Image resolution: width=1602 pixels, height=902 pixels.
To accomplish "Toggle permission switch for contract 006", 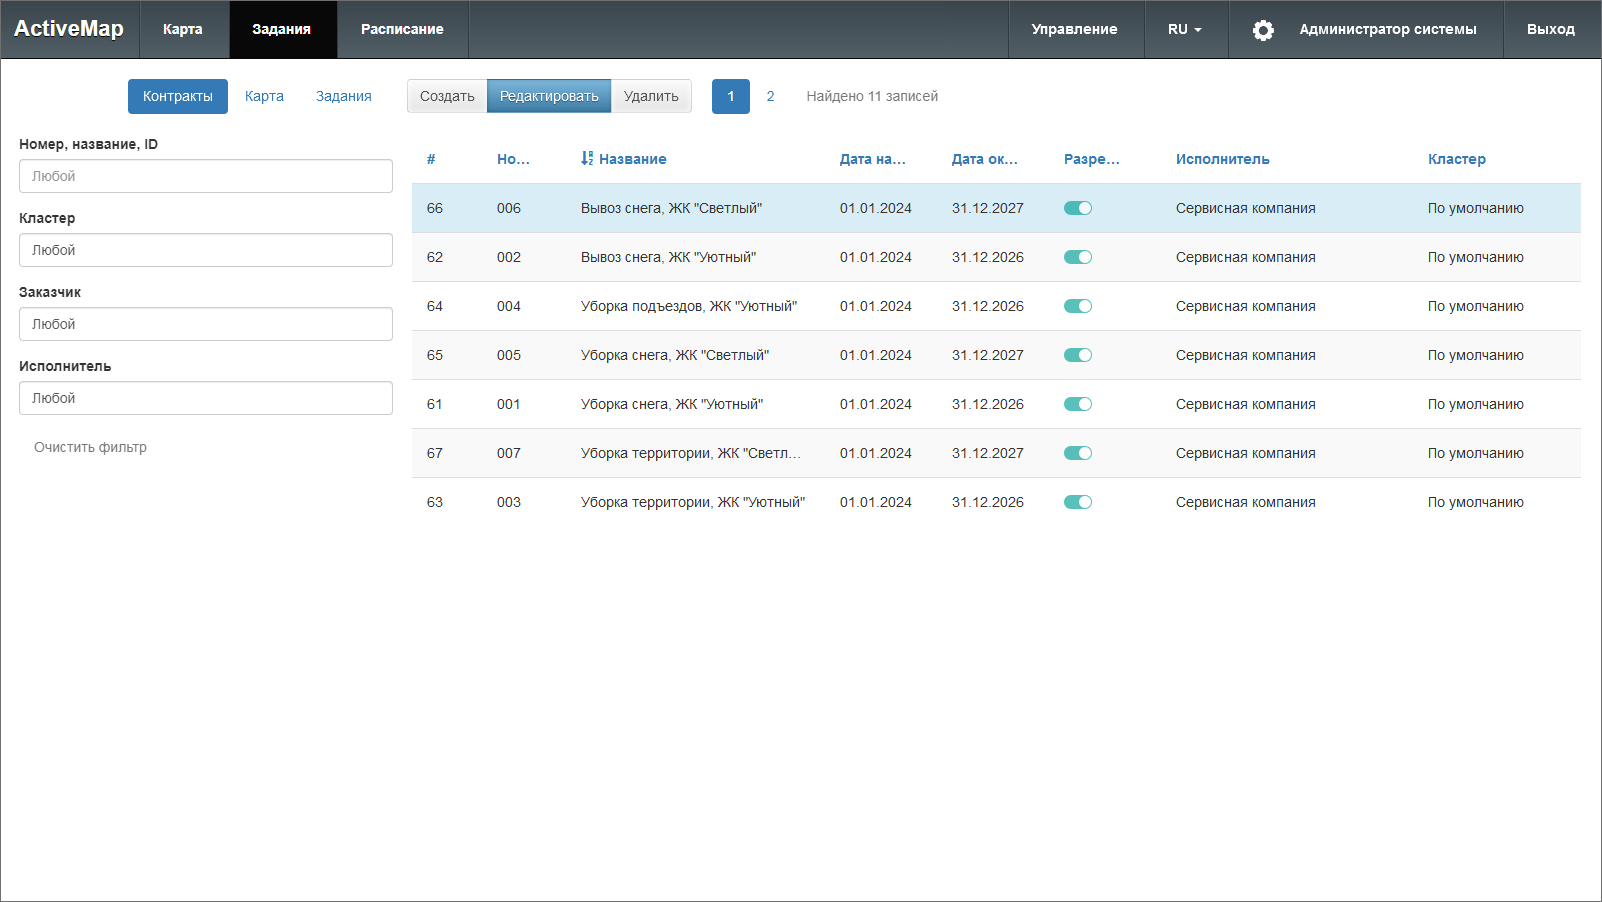I will pyautogui.click(x=1077, y=208).
